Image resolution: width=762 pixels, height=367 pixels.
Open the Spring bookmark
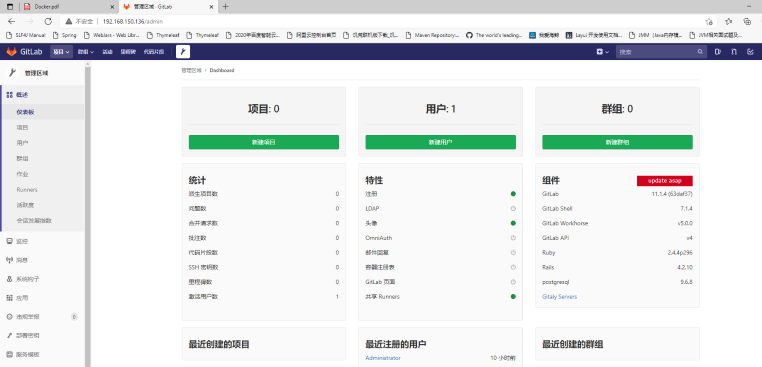pyautogui.click(x=65, y=35)
